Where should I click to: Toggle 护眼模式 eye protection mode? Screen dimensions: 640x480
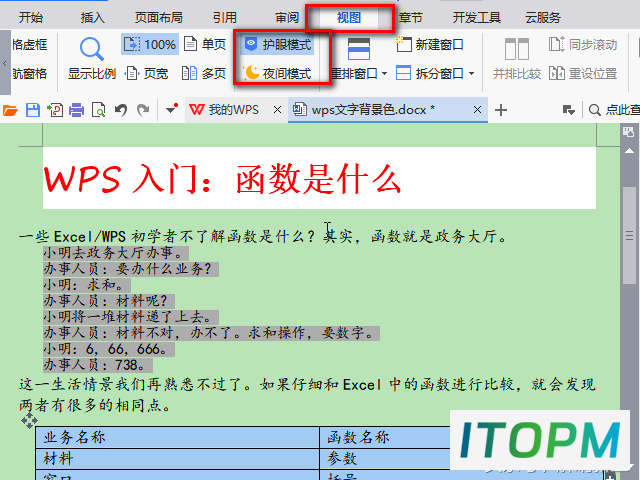tap(278, 44)
